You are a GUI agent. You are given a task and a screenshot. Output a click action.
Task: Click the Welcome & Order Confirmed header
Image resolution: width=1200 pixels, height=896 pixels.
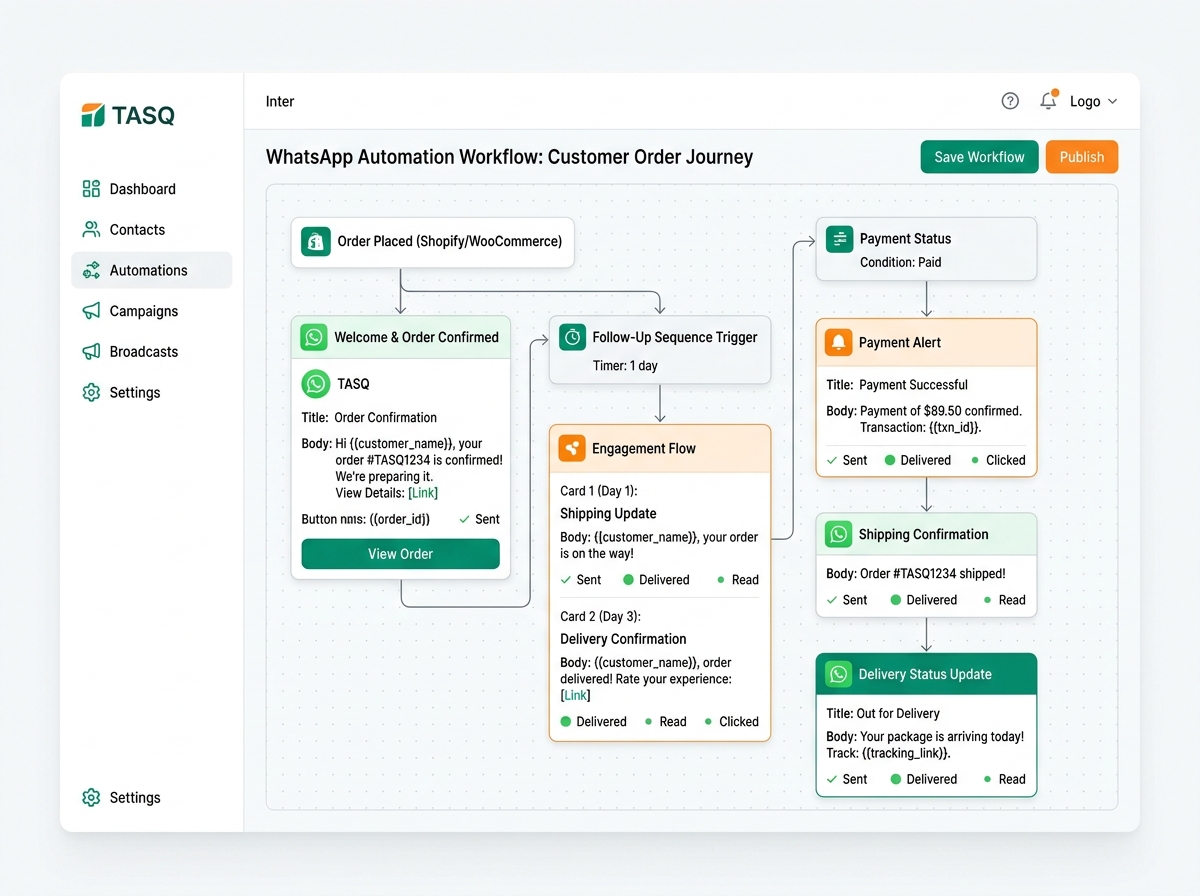click(x=401, y=337)
